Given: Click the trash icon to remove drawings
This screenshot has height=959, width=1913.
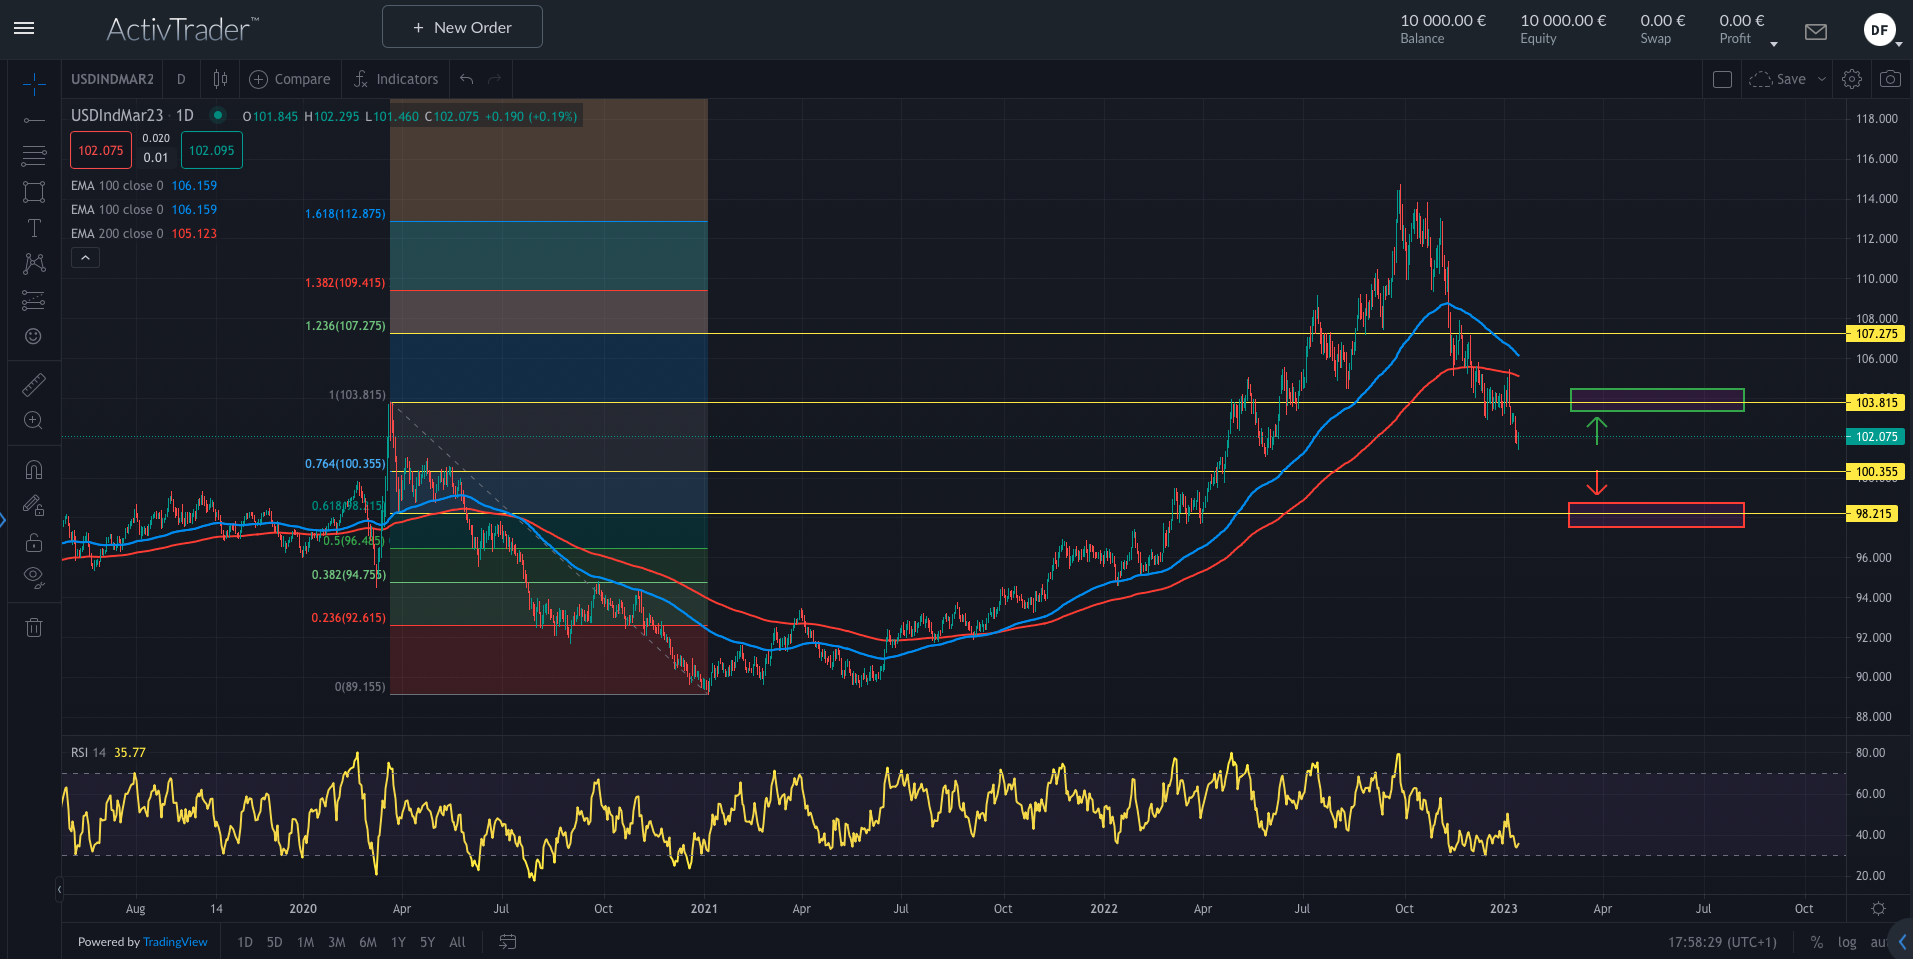Looking at the screenshot, I should pos(34,628).
